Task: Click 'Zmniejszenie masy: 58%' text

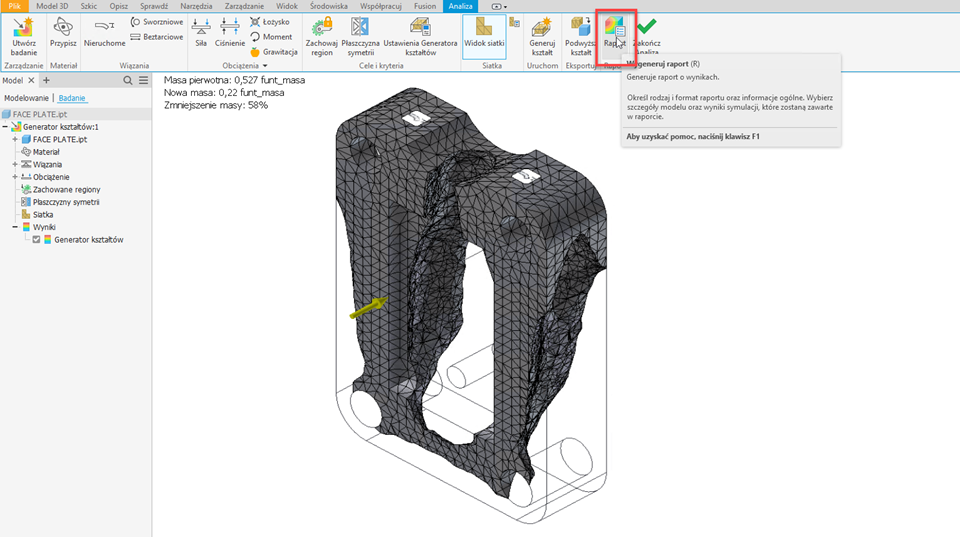Action: [x=216, y=105]
